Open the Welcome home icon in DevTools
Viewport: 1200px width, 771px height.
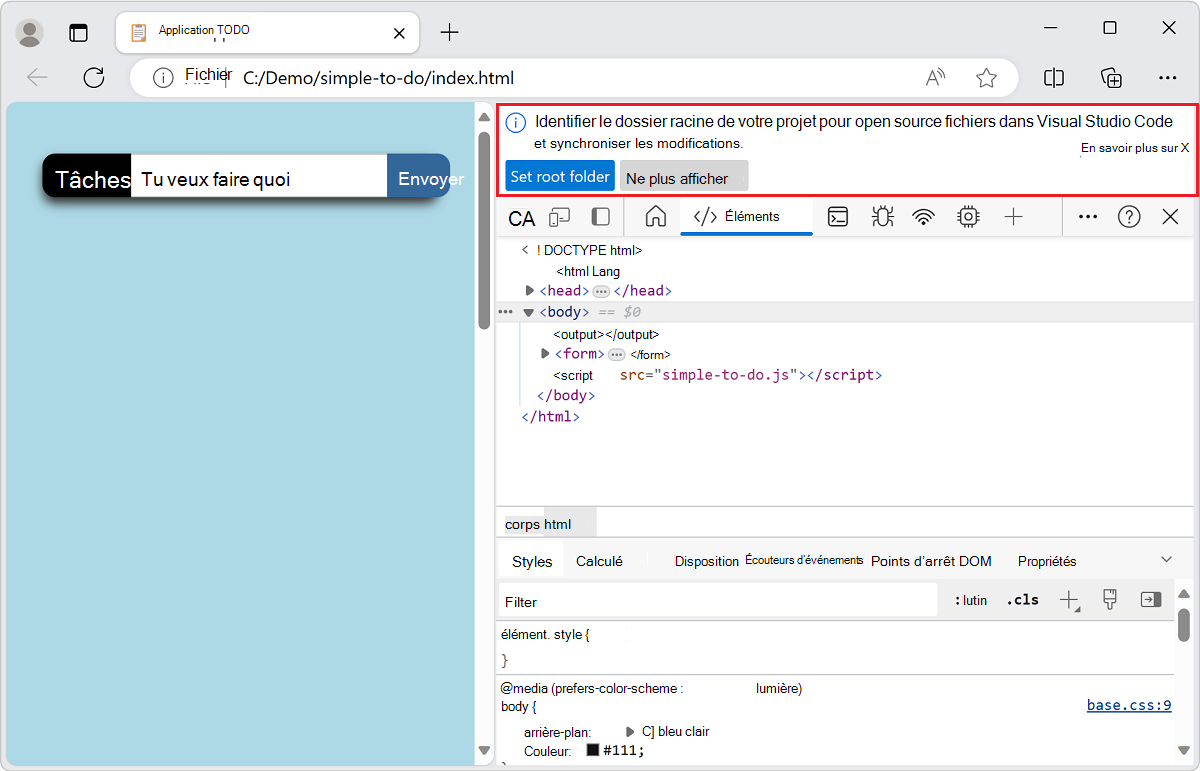pyautogui.click(x=656, y=216)
